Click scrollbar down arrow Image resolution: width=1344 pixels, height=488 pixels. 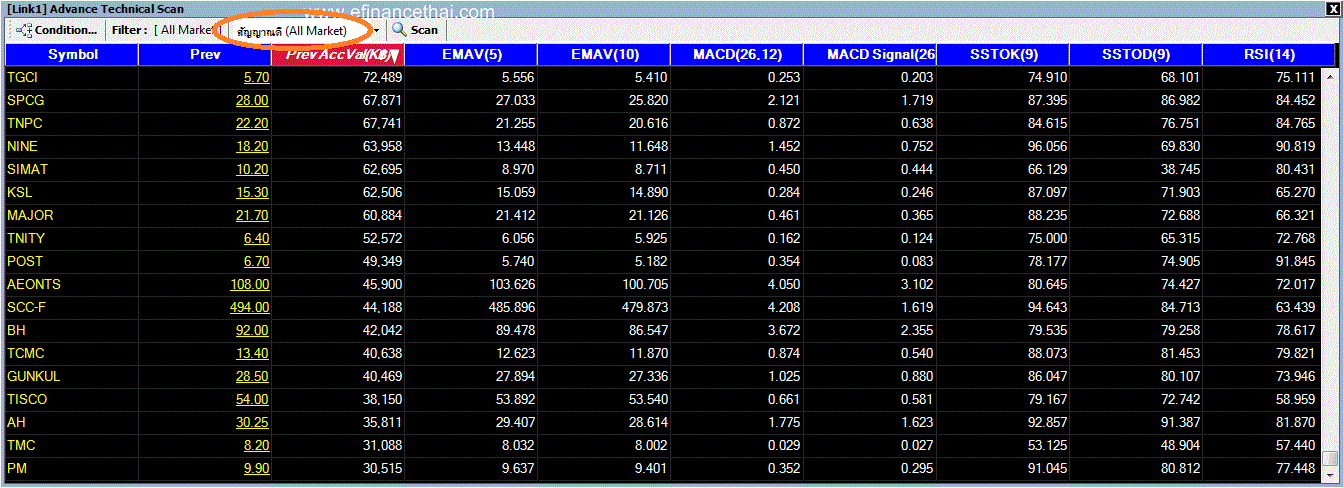click(x=1330, y=475)
